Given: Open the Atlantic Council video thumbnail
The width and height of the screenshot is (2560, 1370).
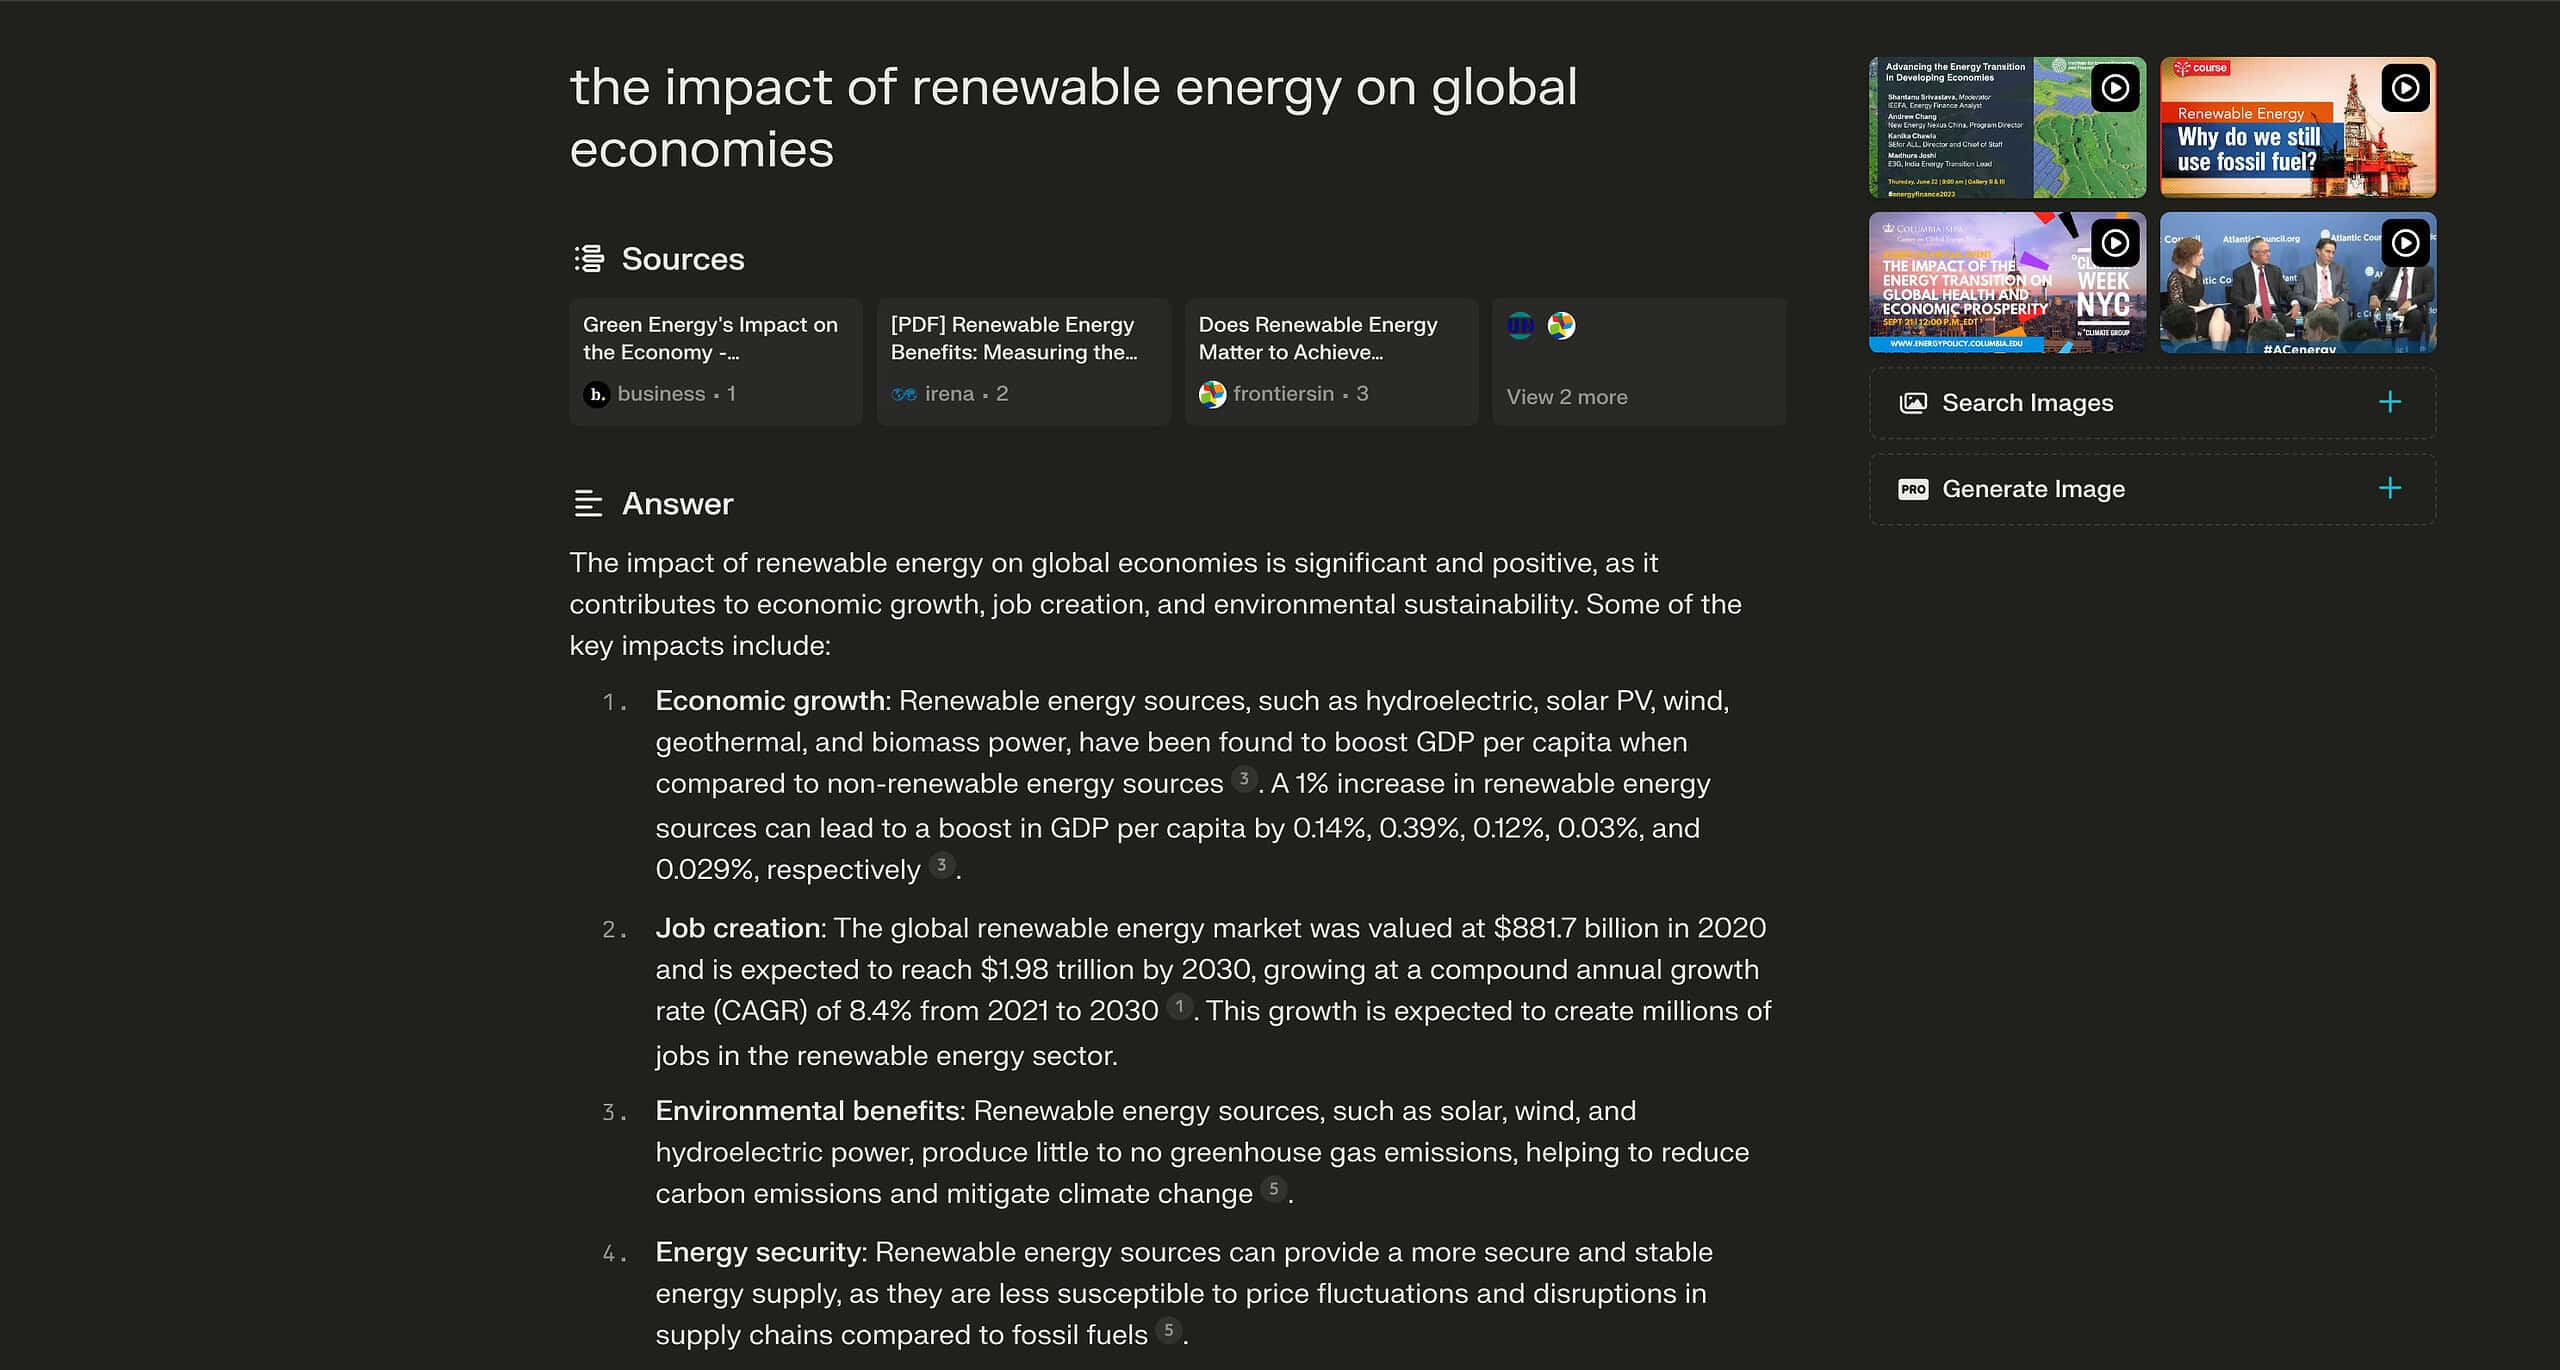Looking at the screenshot, I should click(x=2298, y=282).
